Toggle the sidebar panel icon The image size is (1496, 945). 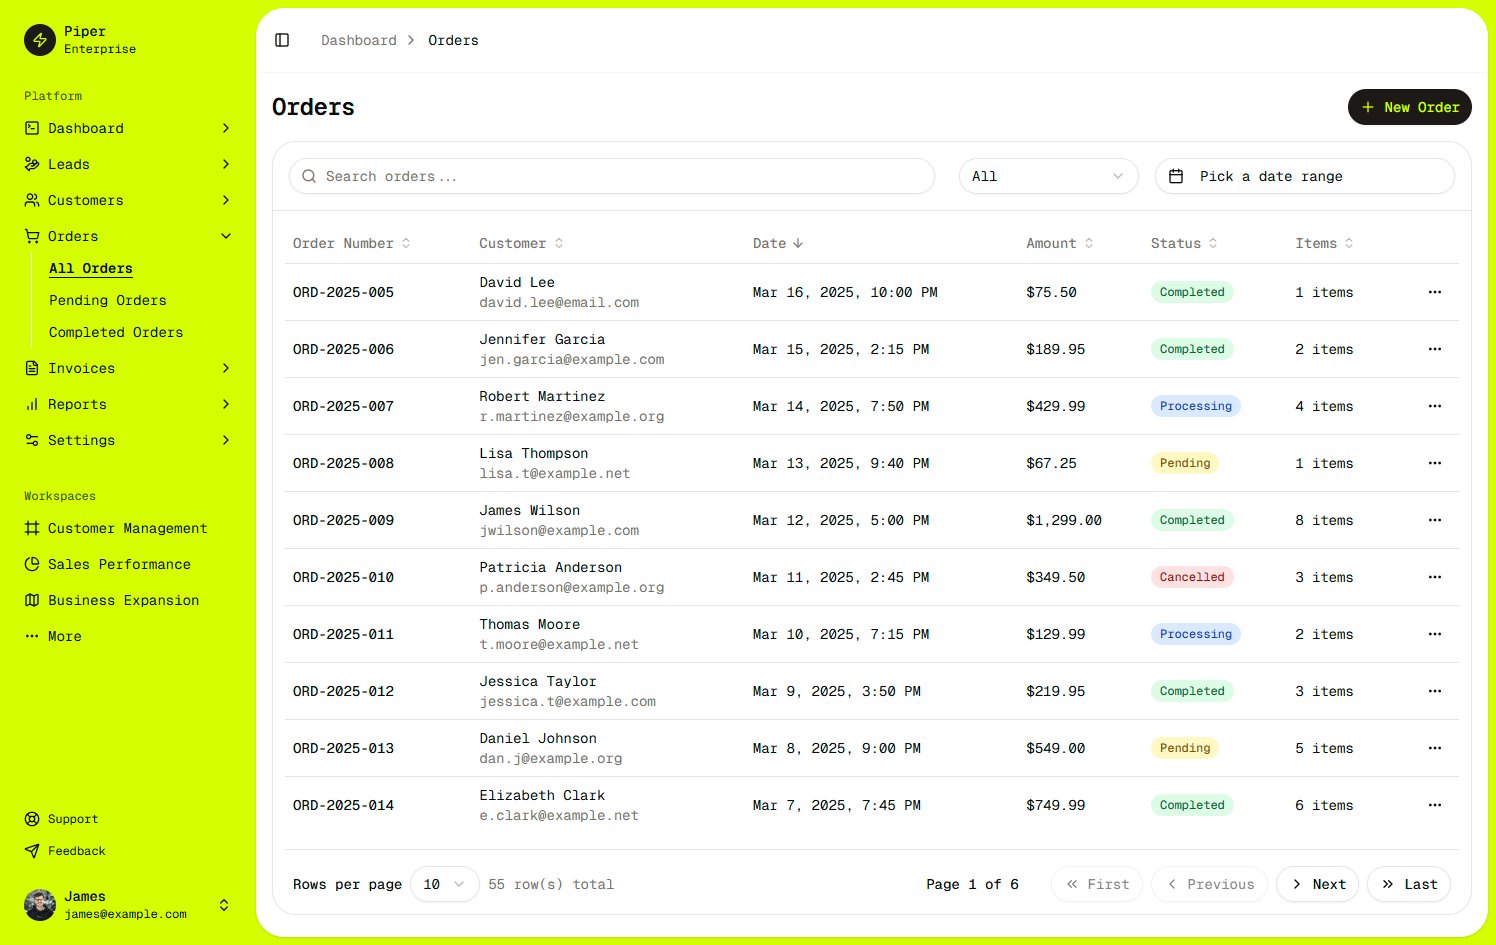coord(282,40)
